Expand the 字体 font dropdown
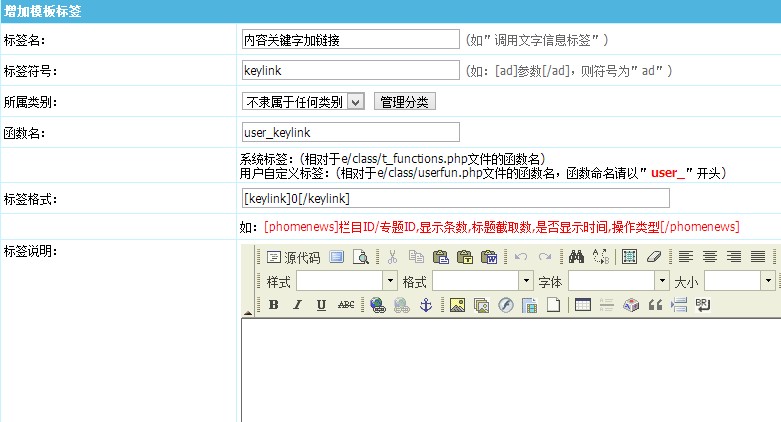 pyautogui.click(x=617, y=281)
